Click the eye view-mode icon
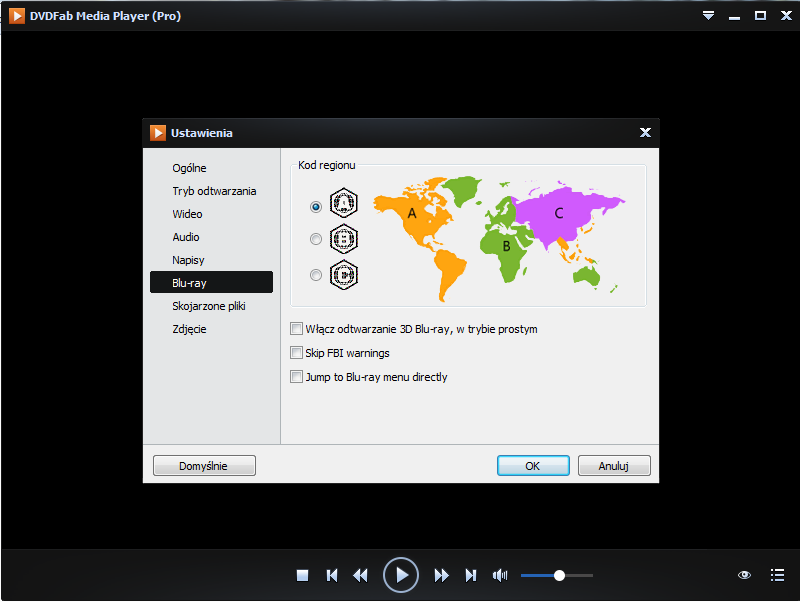Viewport: 800px width, 602px height. (744, 575)
